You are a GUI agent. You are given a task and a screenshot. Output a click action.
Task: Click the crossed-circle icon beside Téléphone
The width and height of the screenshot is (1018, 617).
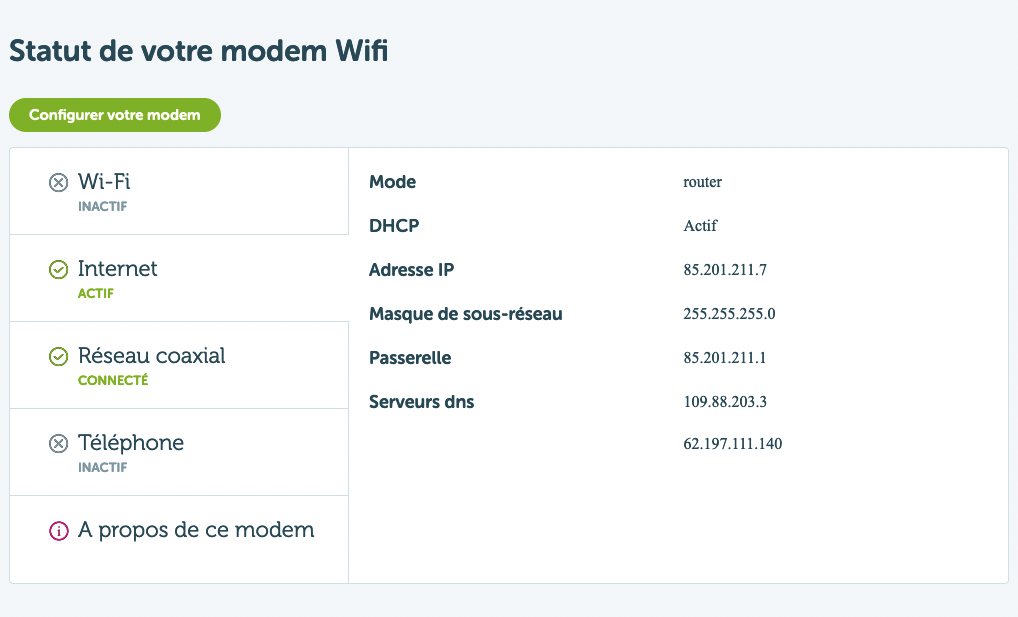pos(58,444)
